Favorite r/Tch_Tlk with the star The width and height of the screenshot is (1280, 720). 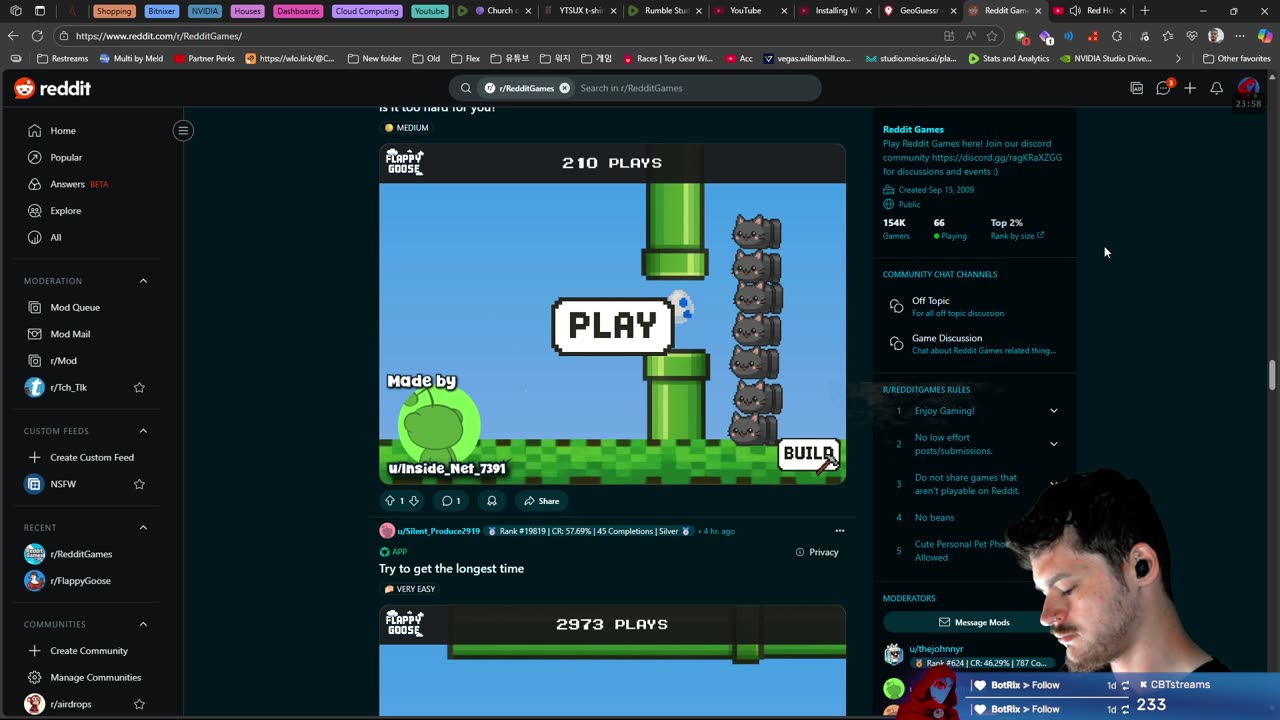pyautogui.click(x=139, y=387)
